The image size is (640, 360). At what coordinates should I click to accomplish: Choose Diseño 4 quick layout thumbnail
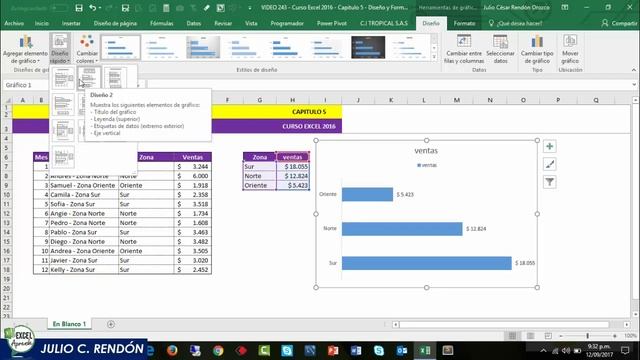pyautogui.click(x=62, y=104)
